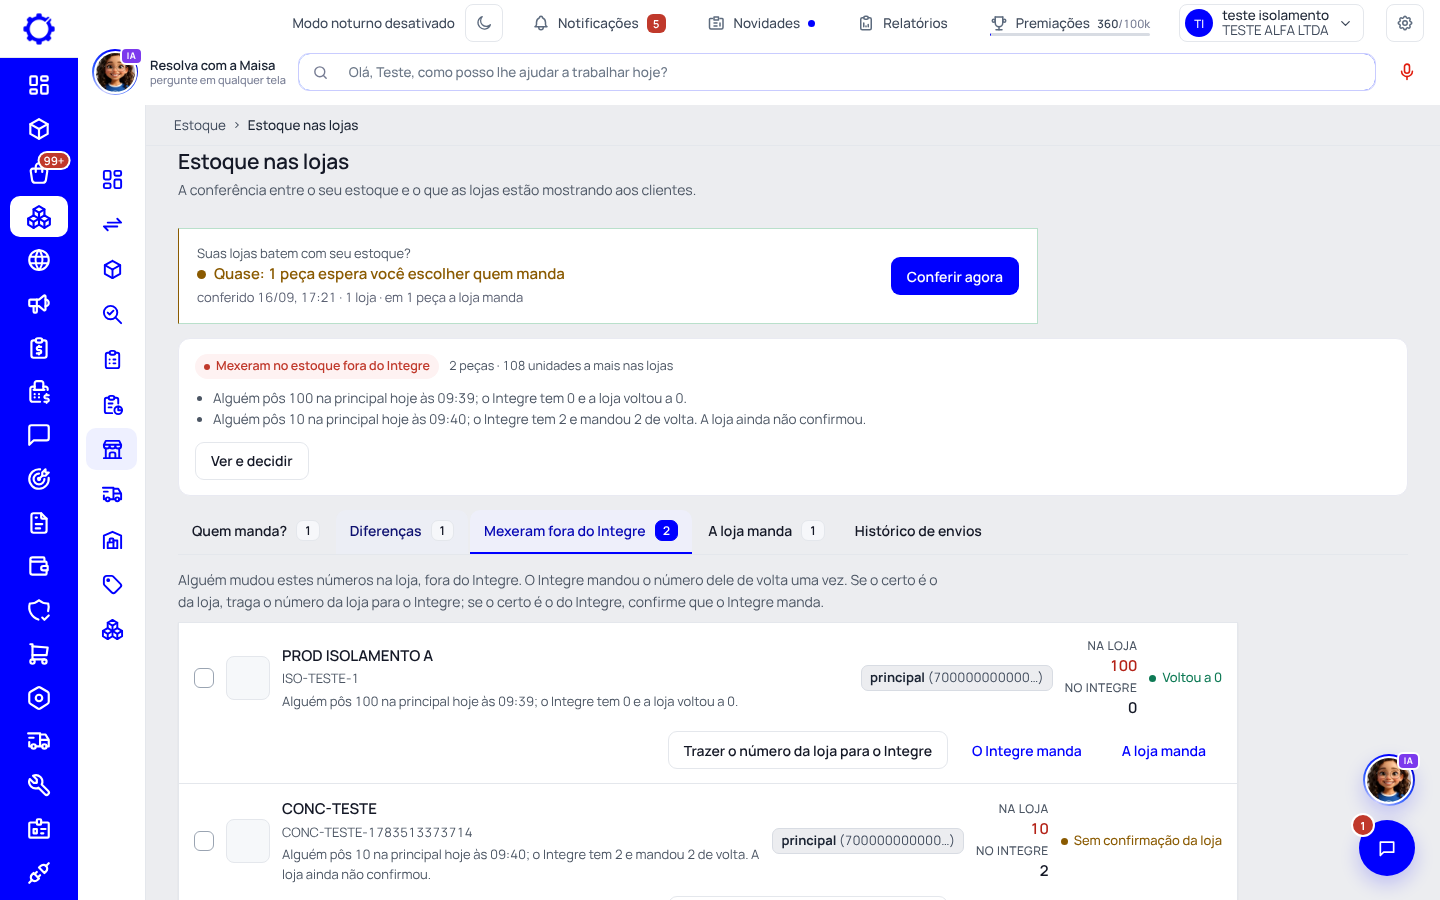Open the wrench tools icon in the sidebar

coord(39,785)
